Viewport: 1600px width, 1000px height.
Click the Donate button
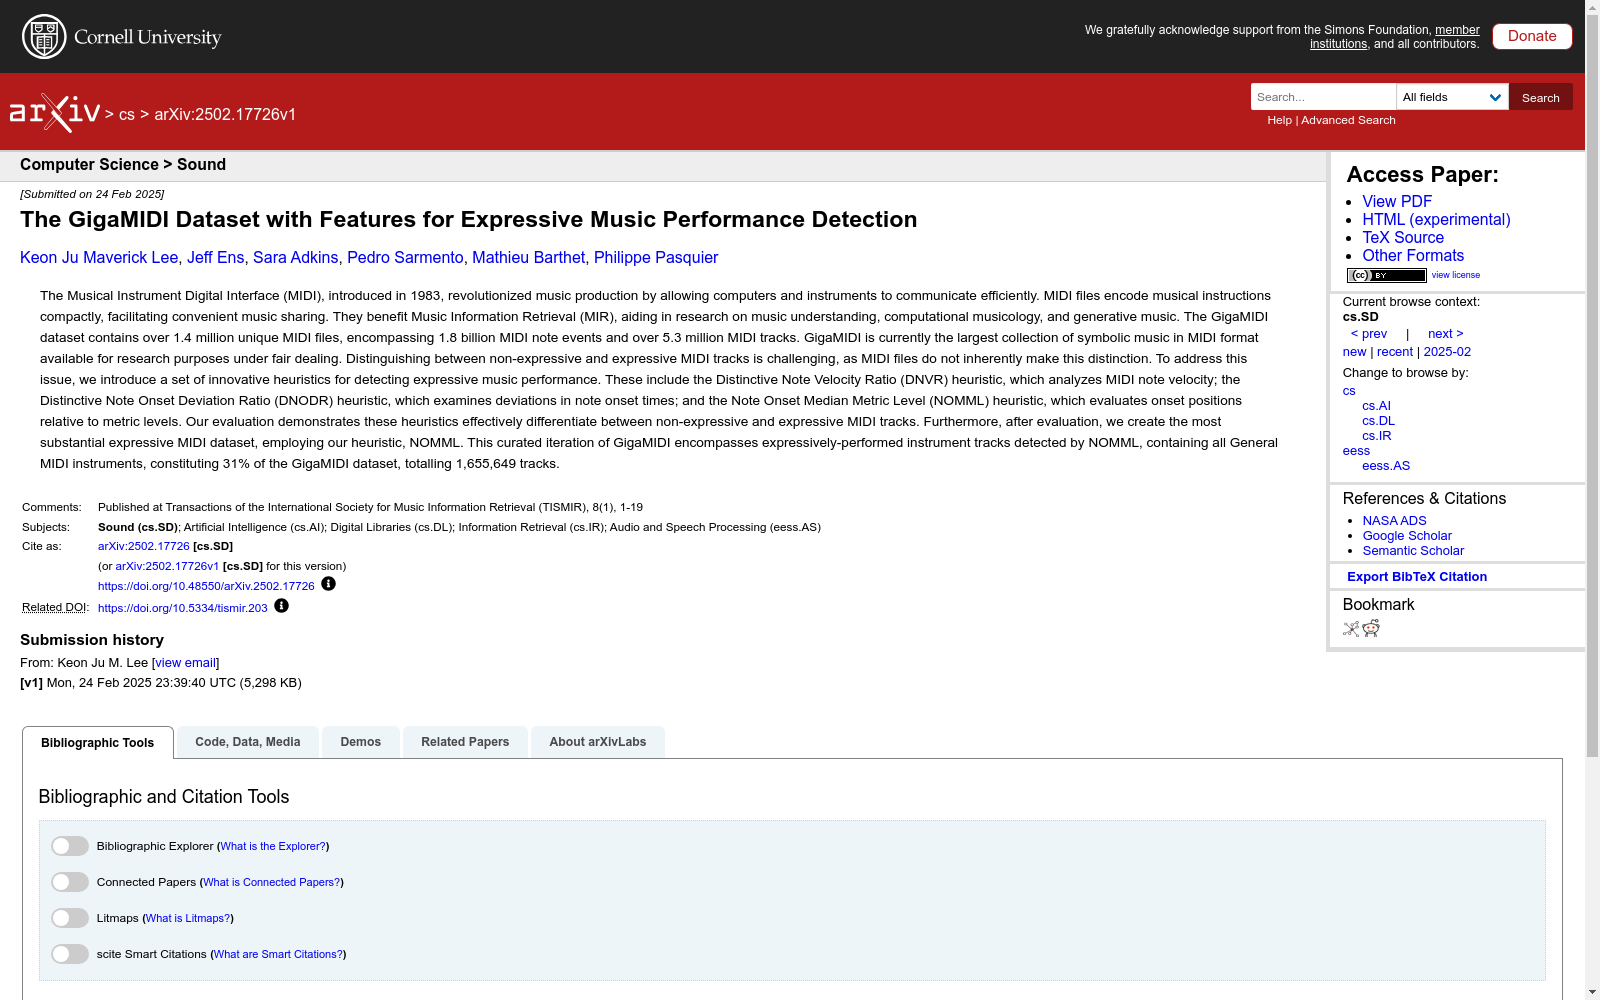click(1532, 36)
